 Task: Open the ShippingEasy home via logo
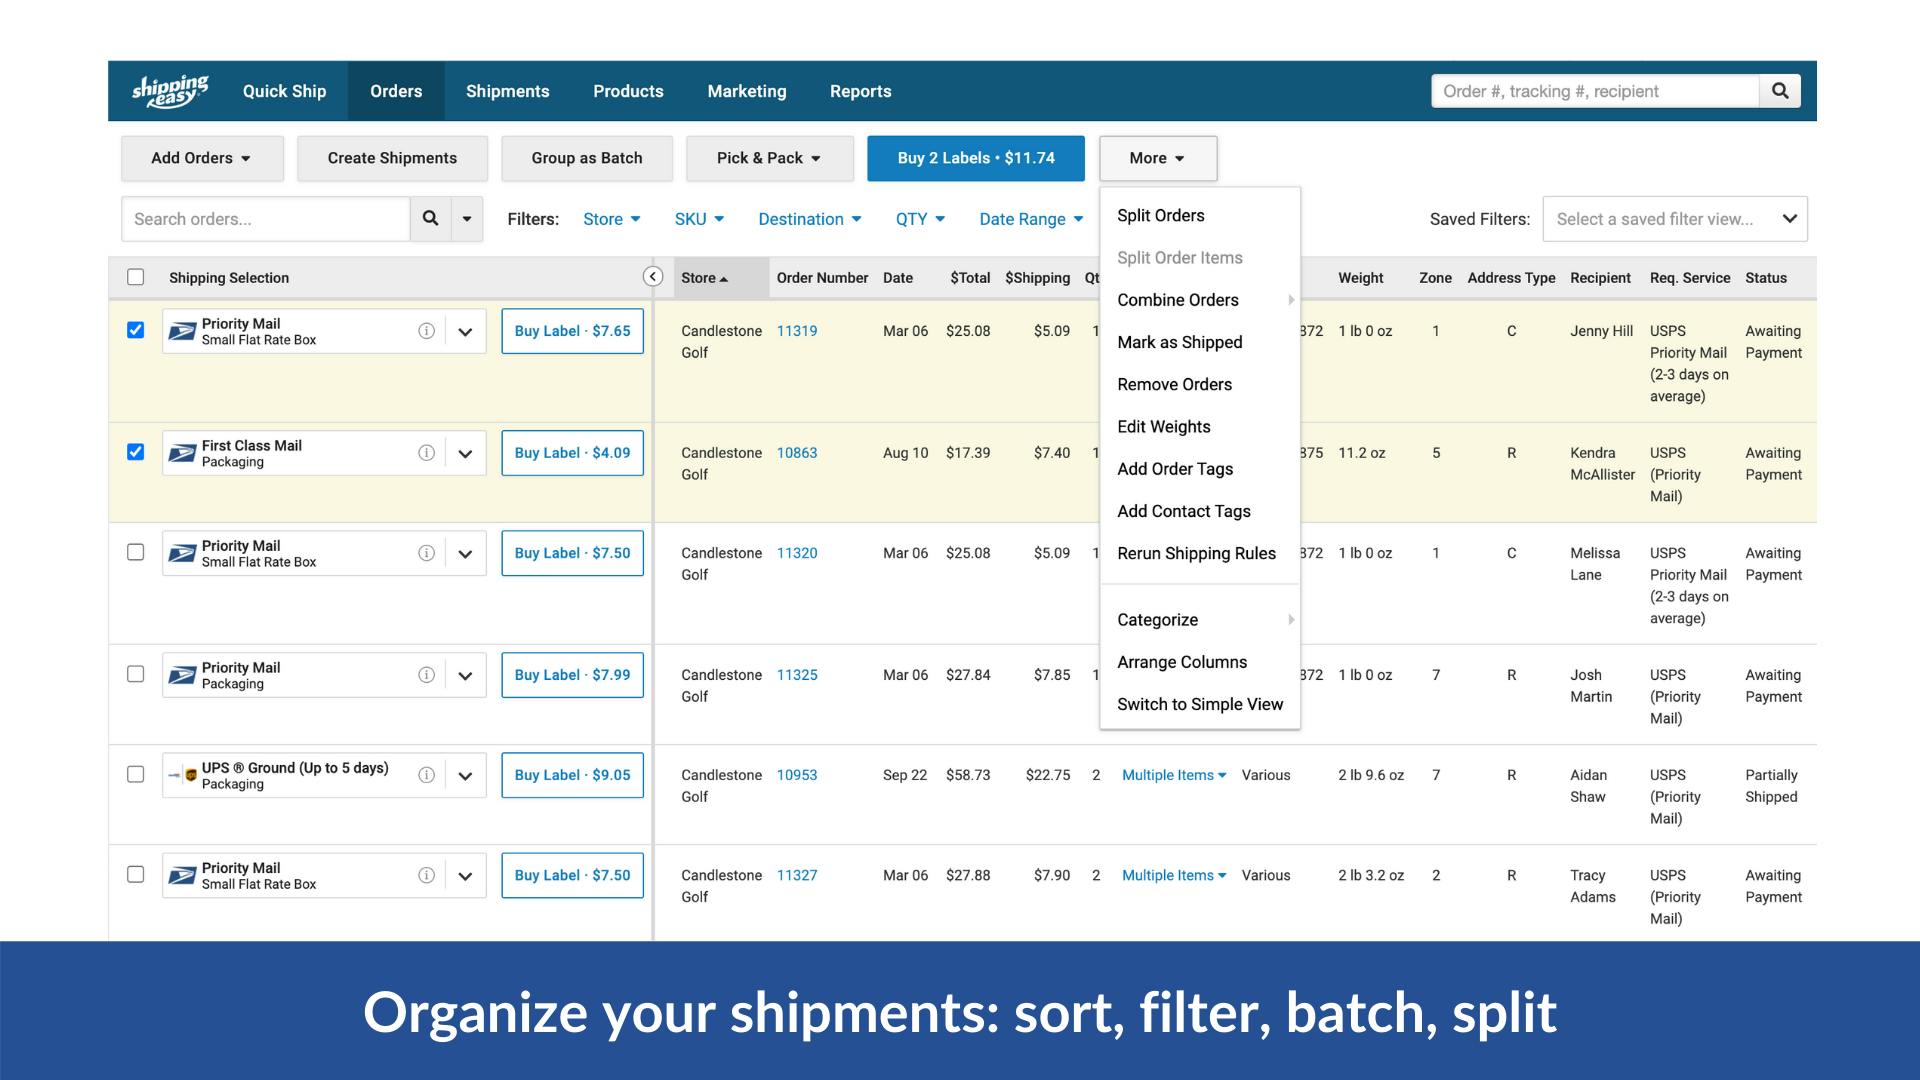pos(170,90)
